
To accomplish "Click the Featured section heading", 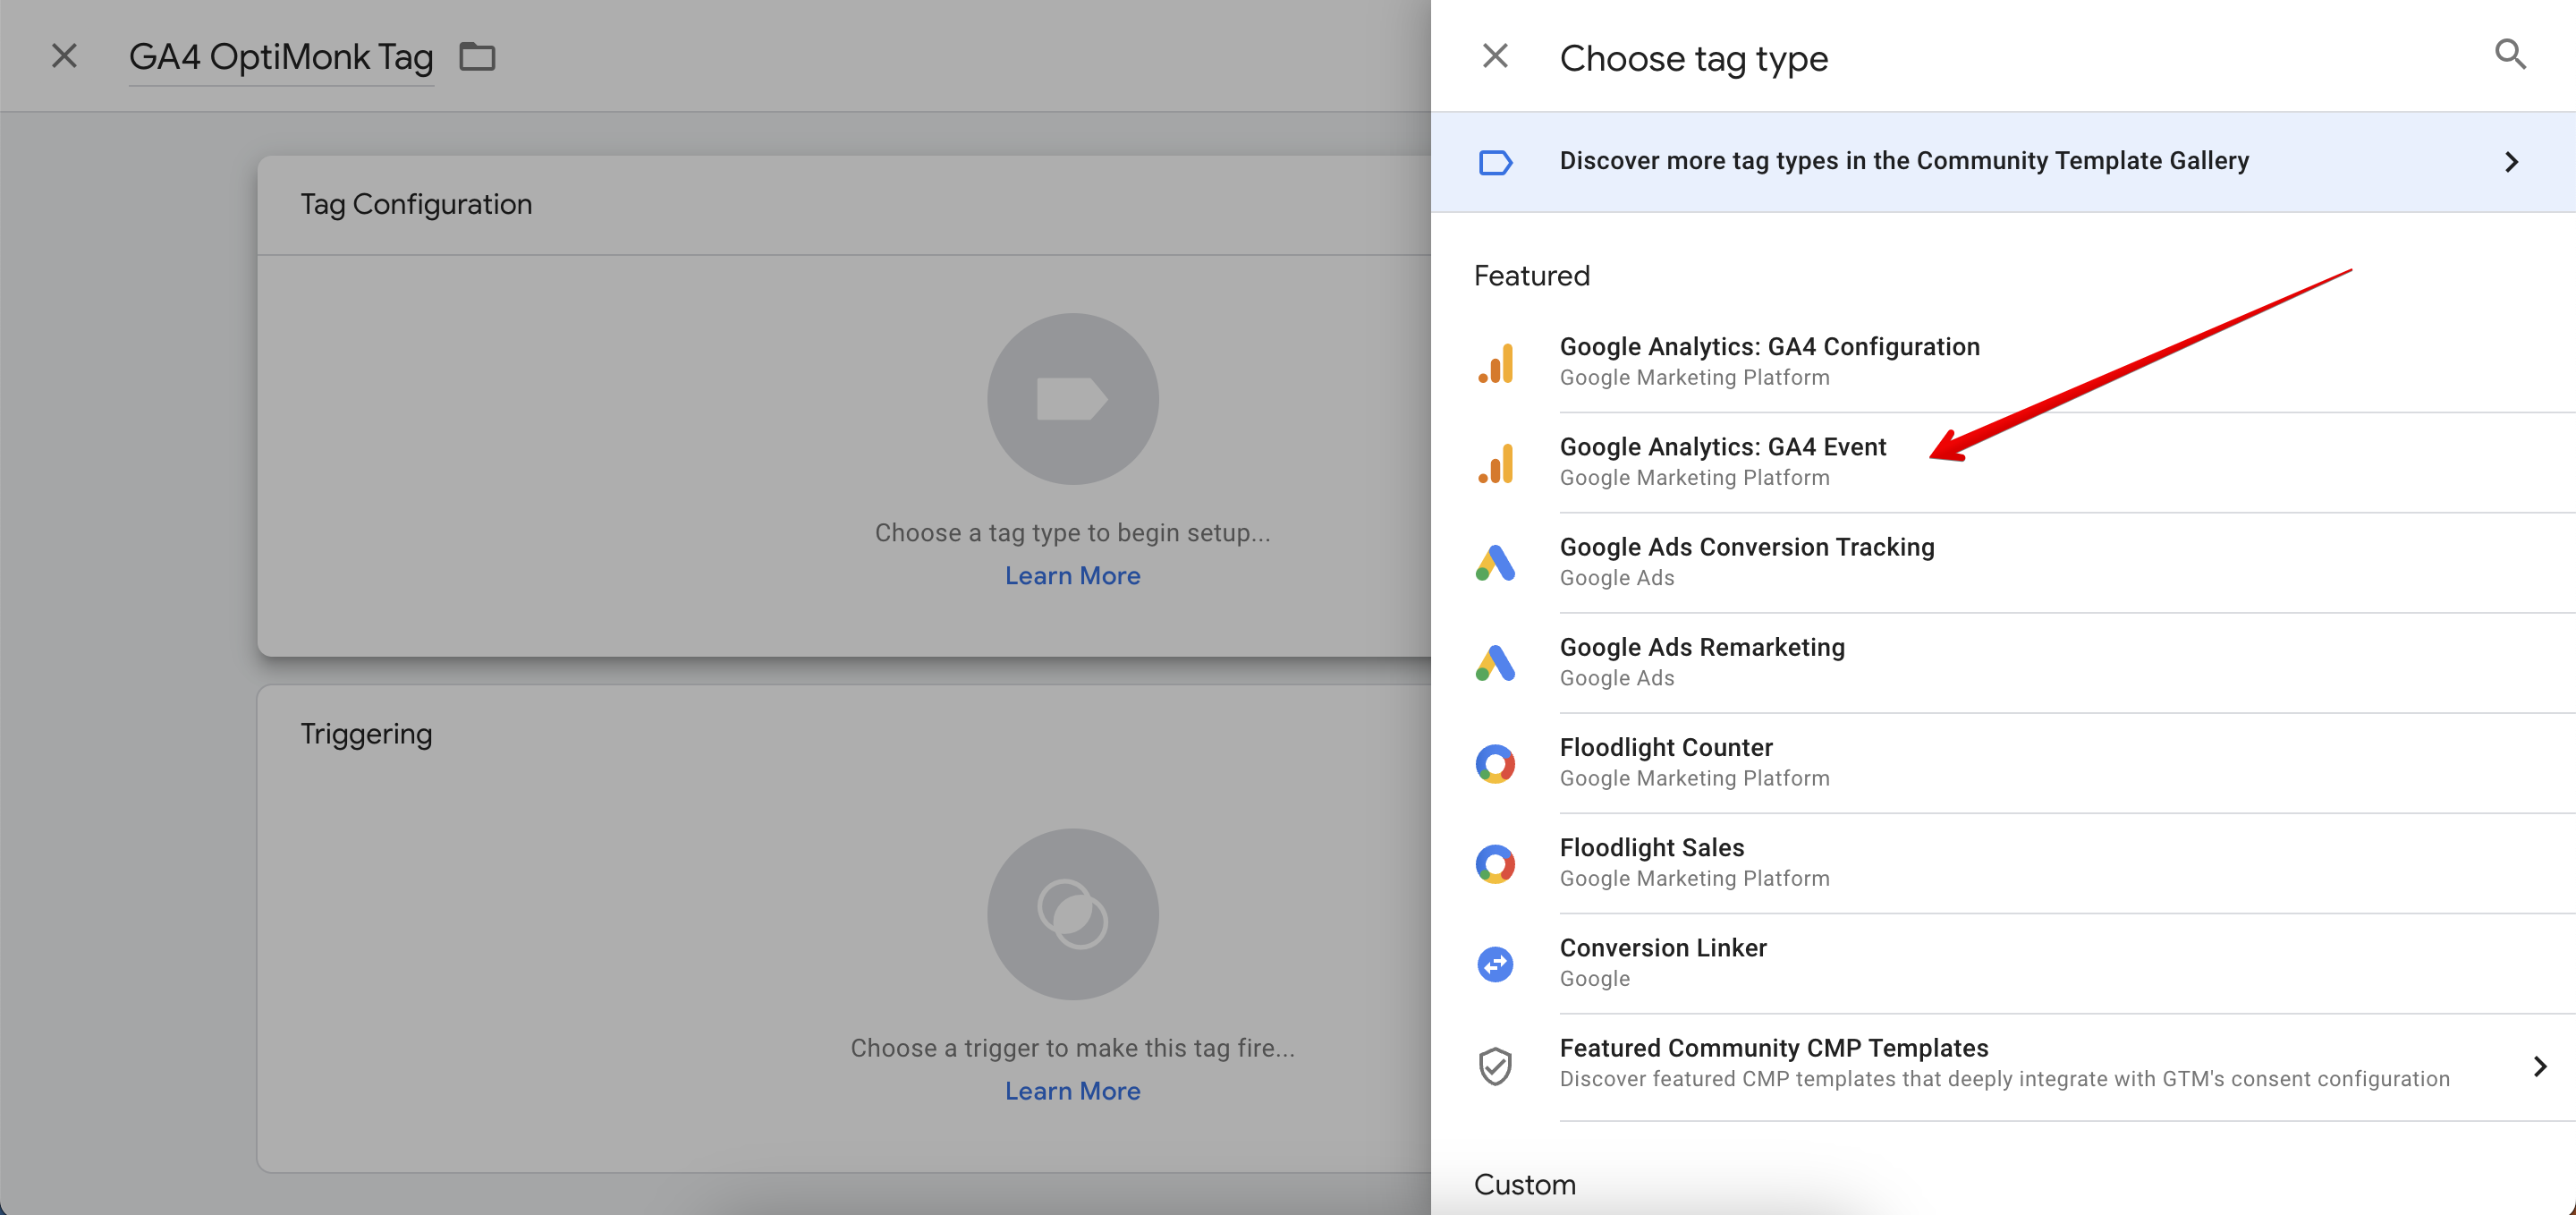I will [1531, 275].
